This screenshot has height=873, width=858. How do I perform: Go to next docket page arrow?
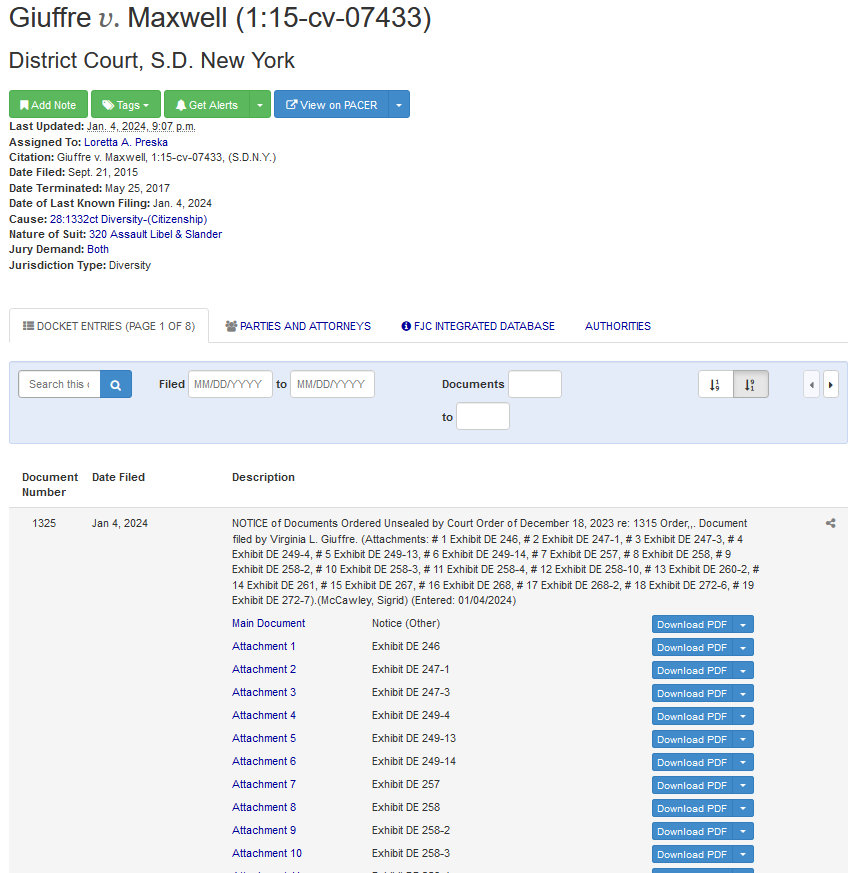tap(831, 384)
